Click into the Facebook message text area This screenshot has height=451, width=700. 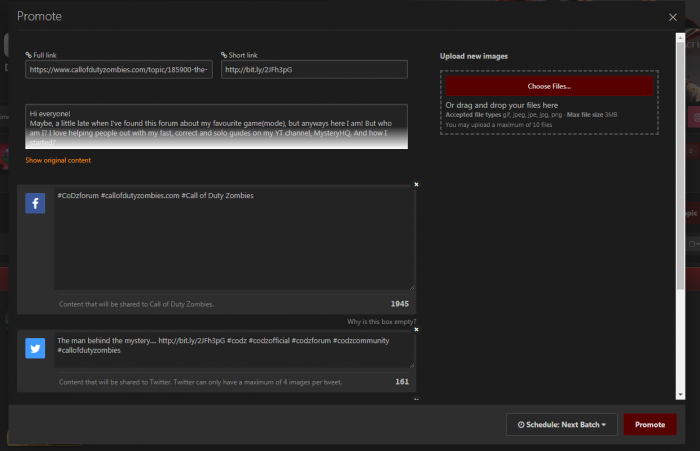coord(234,240)
